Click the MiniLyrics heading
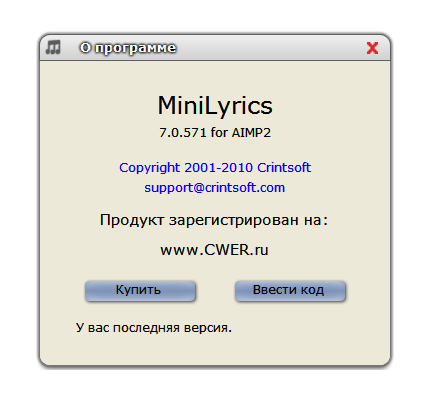The width and height of the screenshot is (438, 415). (x=215, y=106)
